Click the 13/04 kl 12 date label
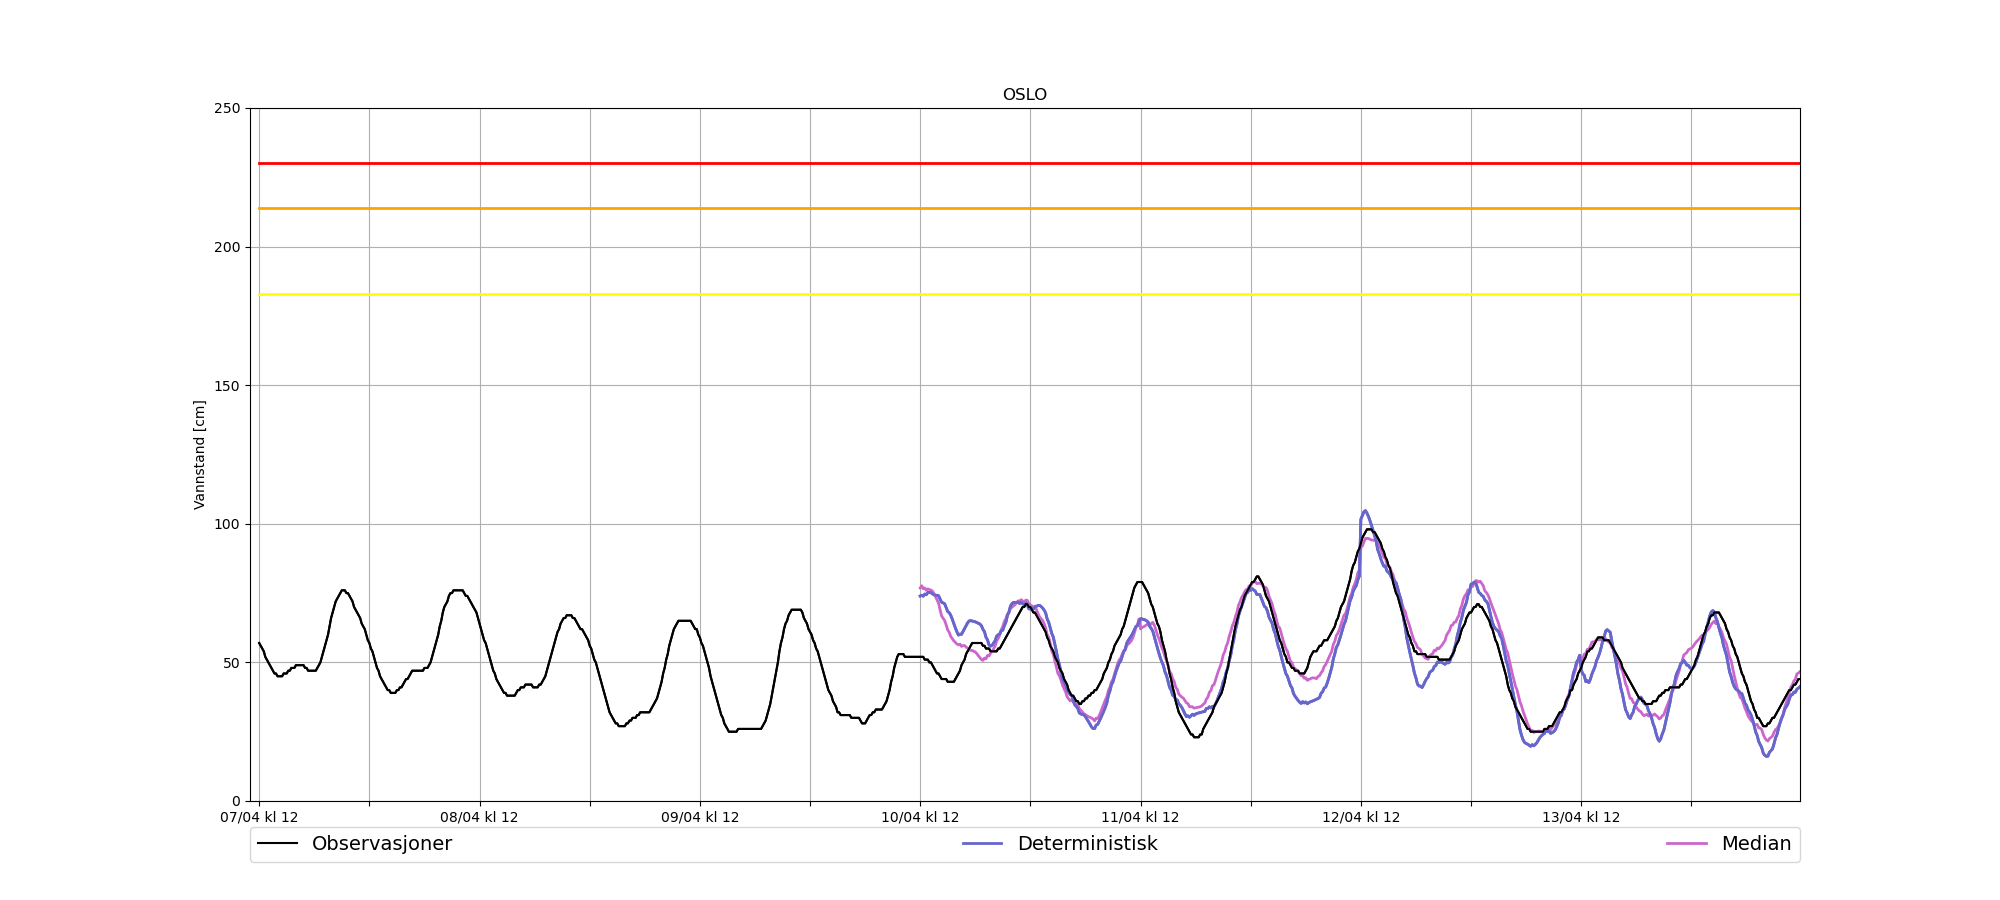The width and height of the screenshot is (2000, 900). (1581, 817)
